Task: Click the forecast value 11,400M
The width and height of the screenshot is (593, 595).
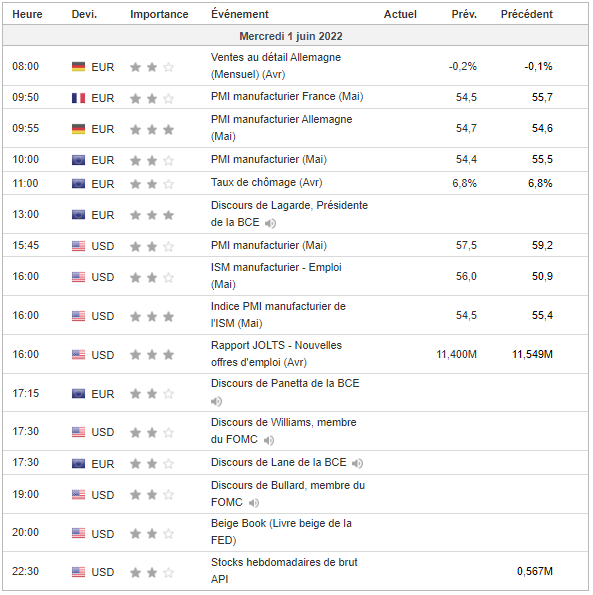Action: pos(456,355)
